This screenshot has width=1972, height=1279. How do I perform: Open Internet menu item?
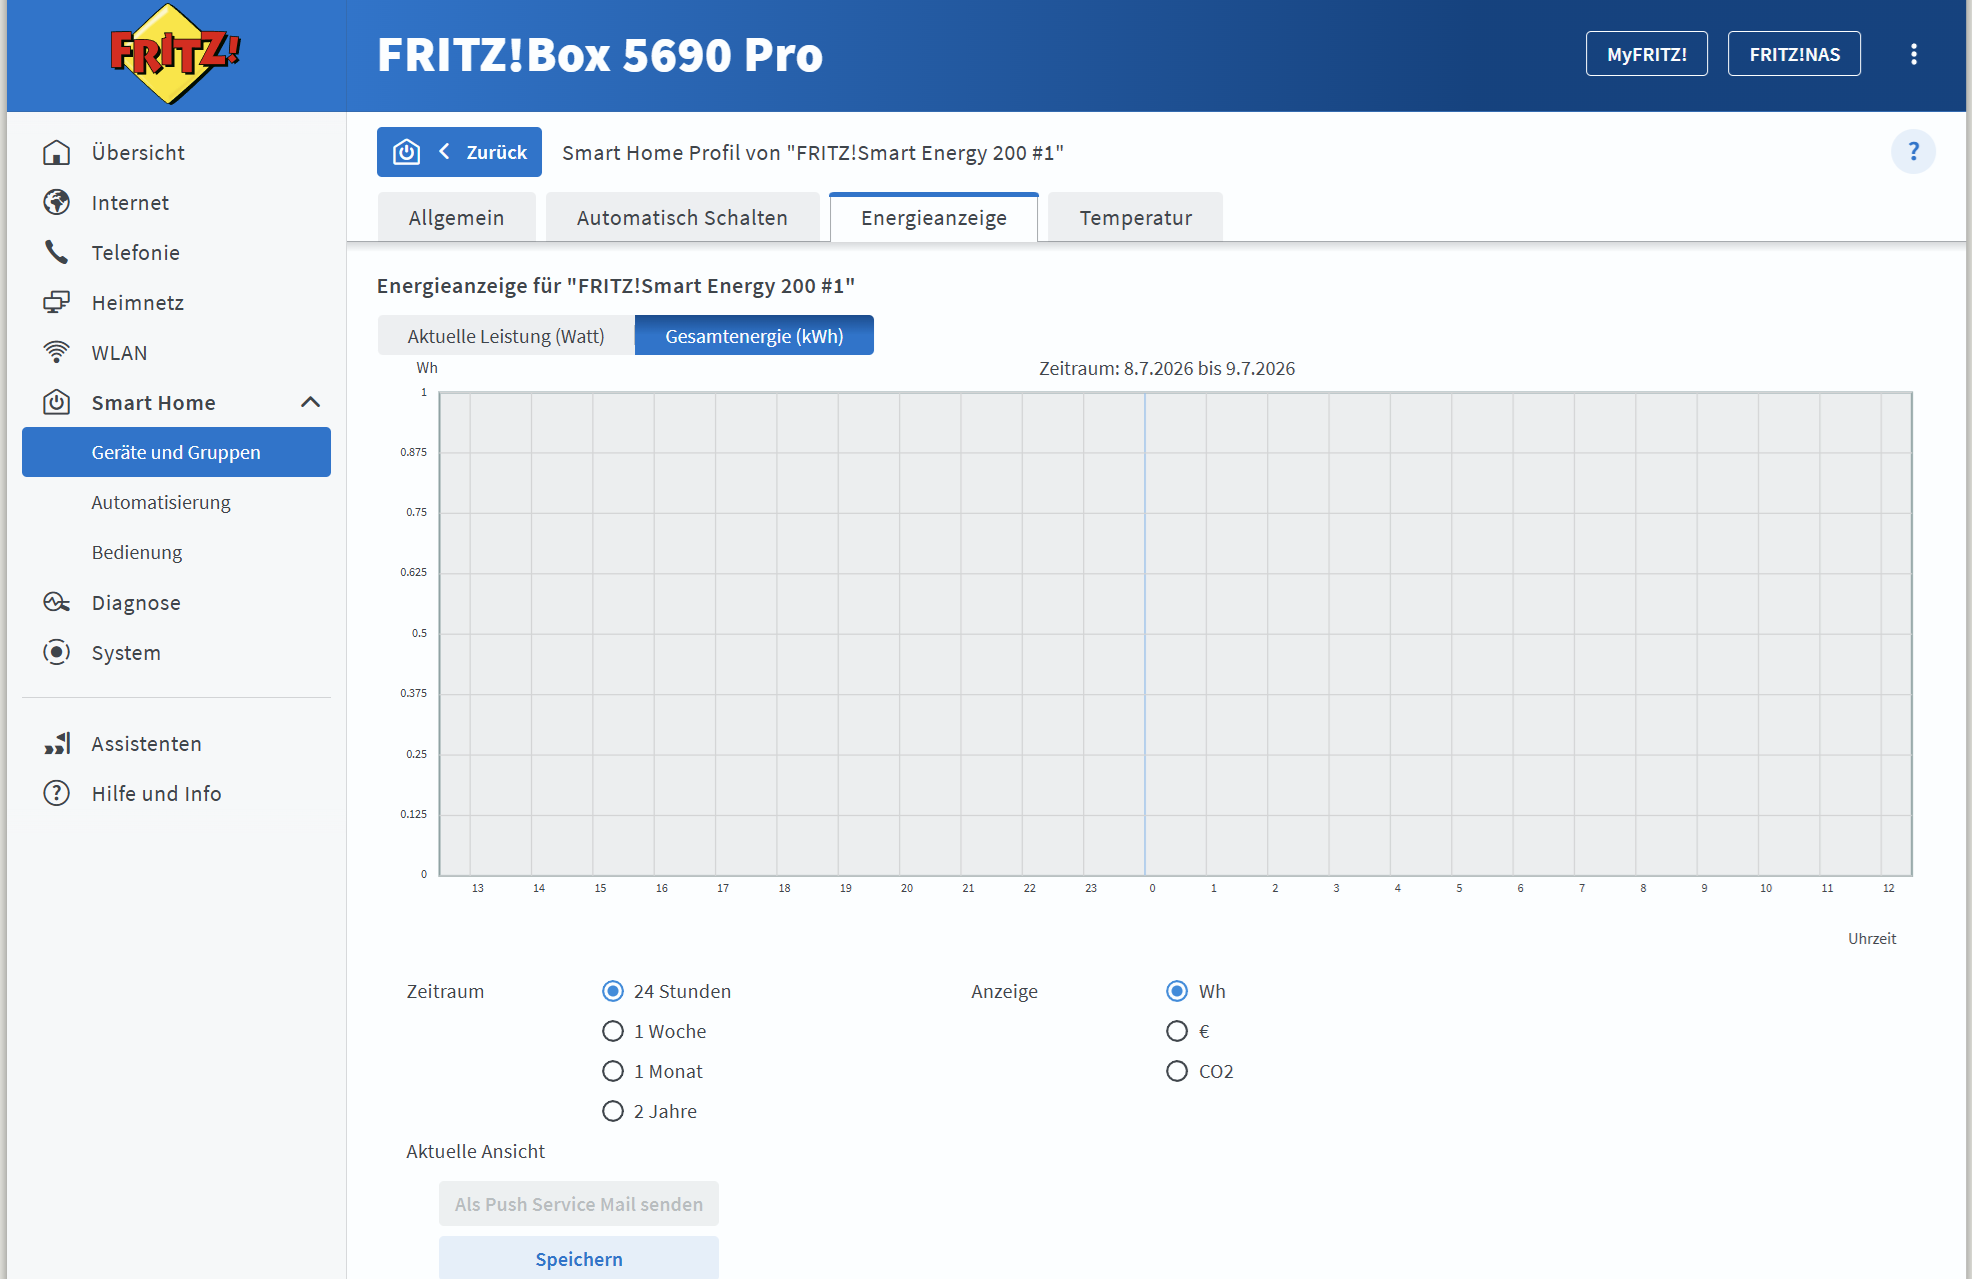(176, 202)
